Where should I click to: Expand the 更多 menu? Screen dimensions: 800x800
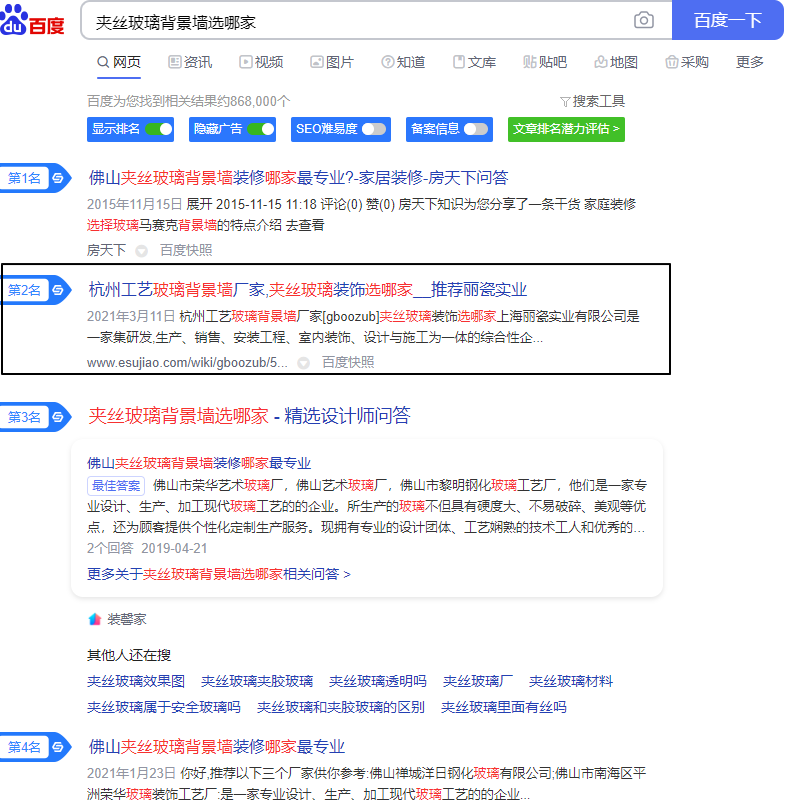(749, 62)
